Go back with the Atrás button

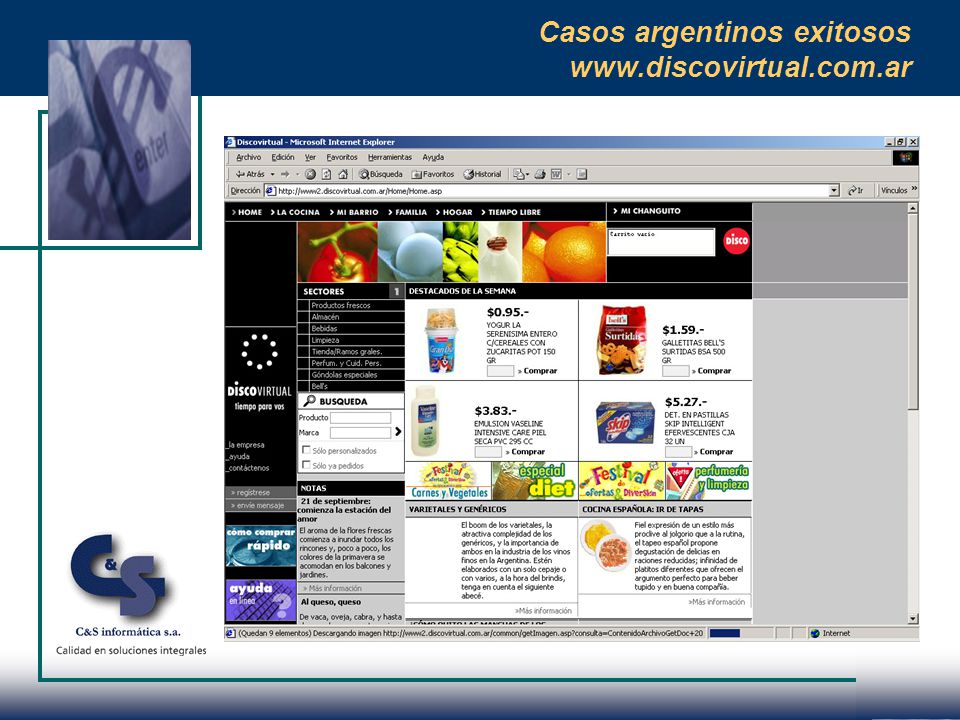point(250,174)
